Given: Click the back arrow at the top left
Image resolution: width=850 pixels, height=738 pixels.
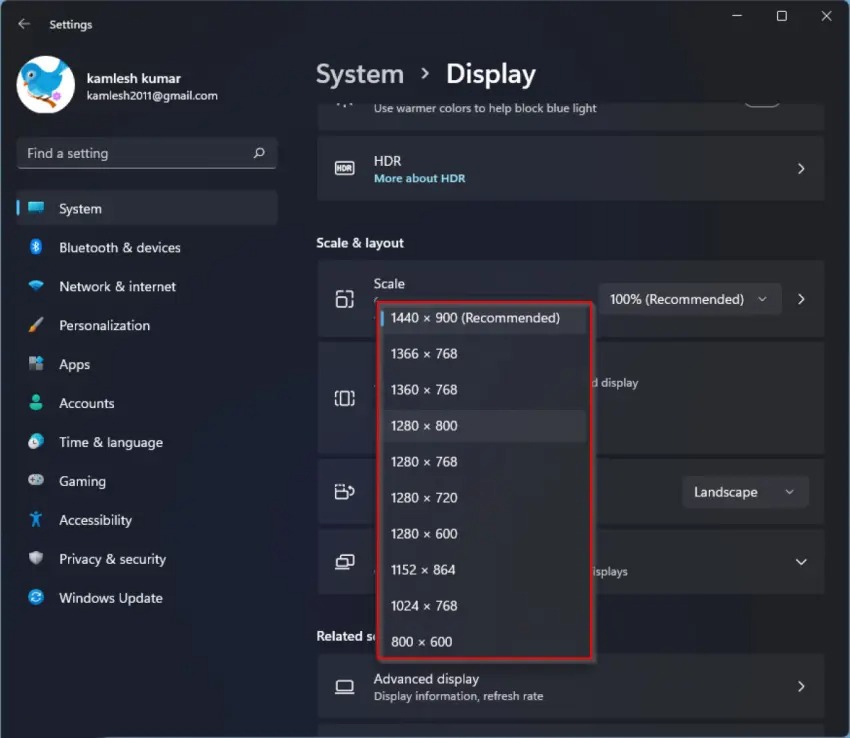Looking at the screenshot, I should pos(22,23).
